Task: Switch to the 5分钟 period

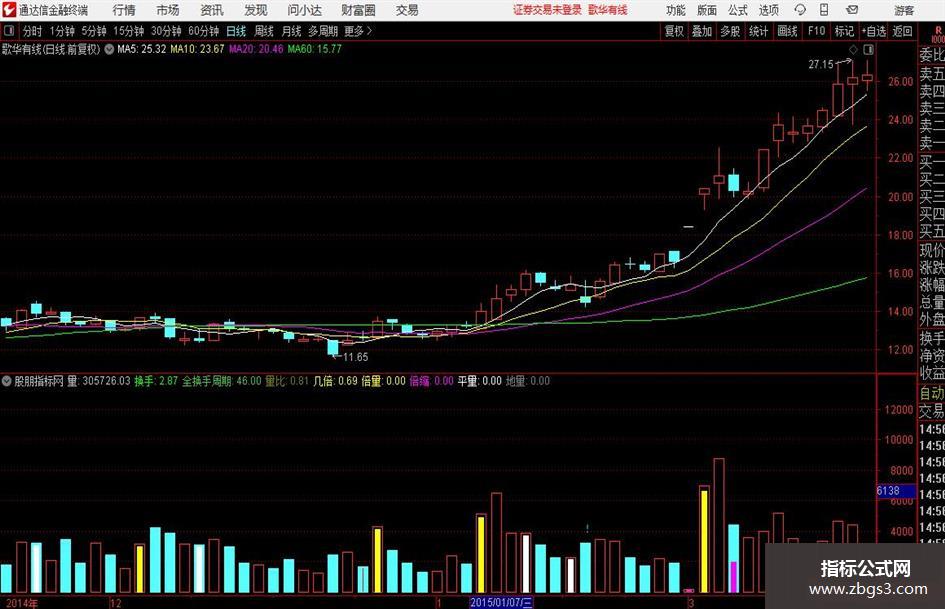Action: [x=93, y=31]
